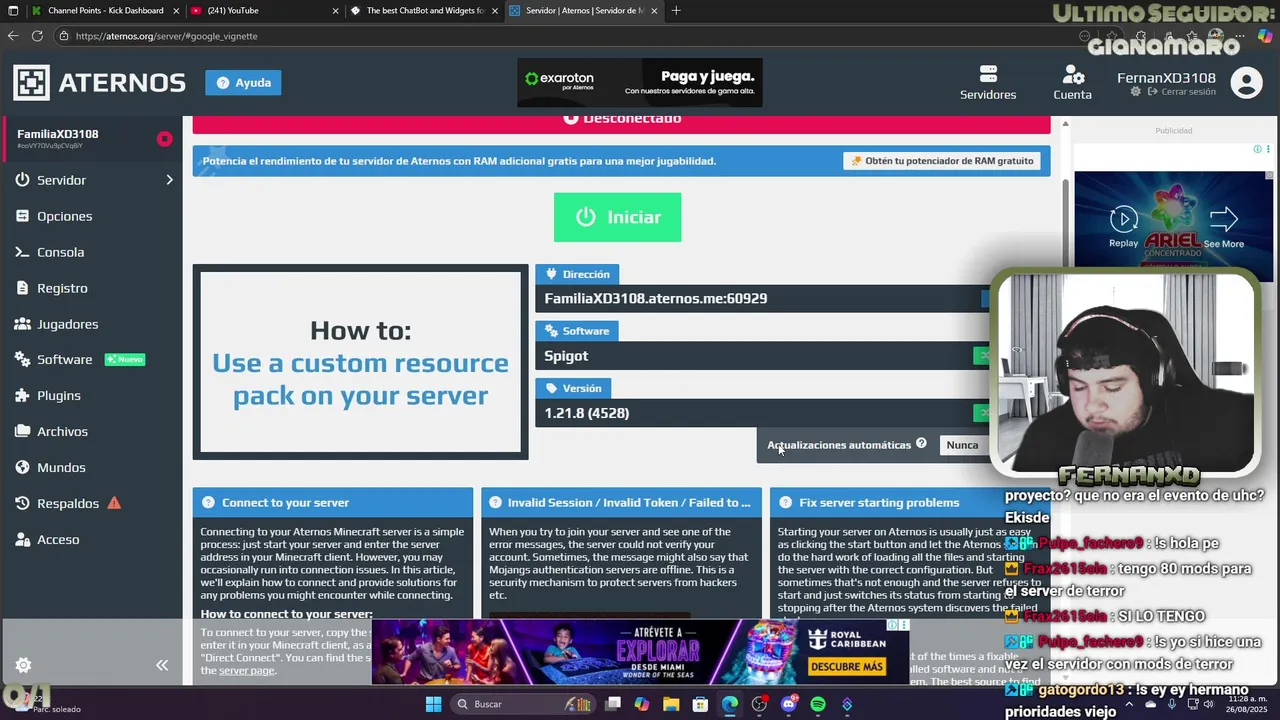Open Microsoft Store from taskbar
Screen dimensions: 1280x720
[701, 704]
